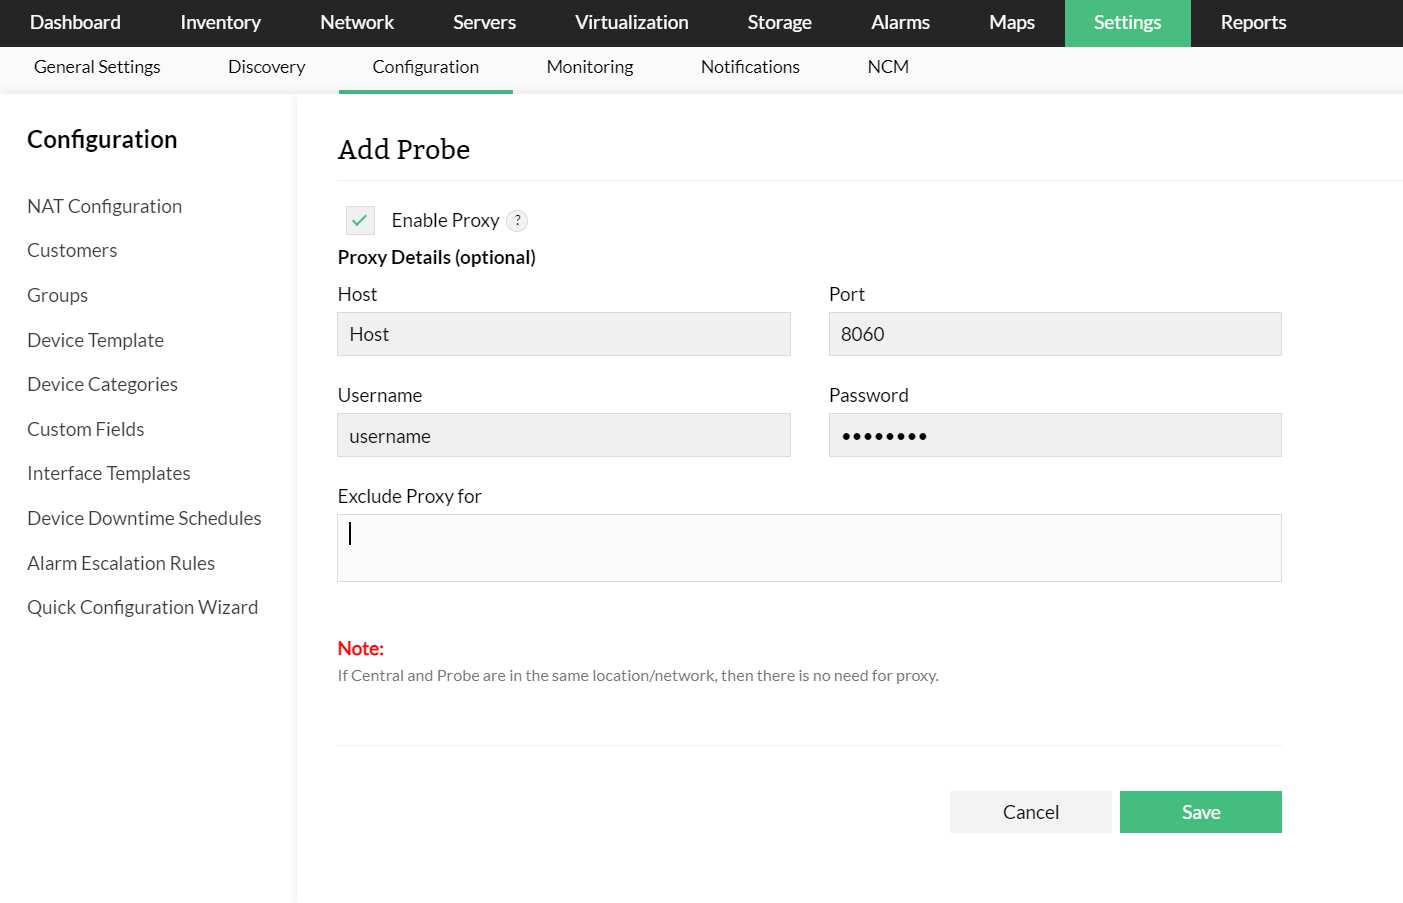This screenshot has width=1403, height=903.
Task: Select the NCM tab
Action: 888,67
